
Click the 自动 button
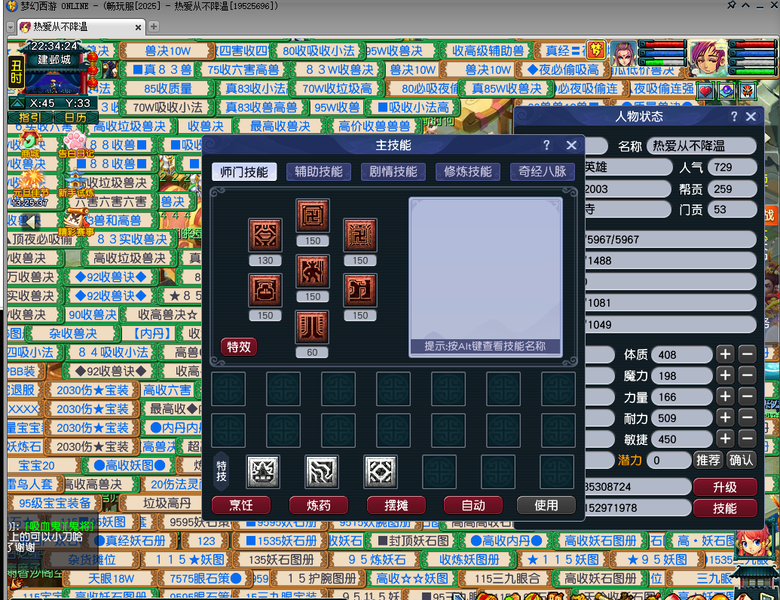click(473, 505)
